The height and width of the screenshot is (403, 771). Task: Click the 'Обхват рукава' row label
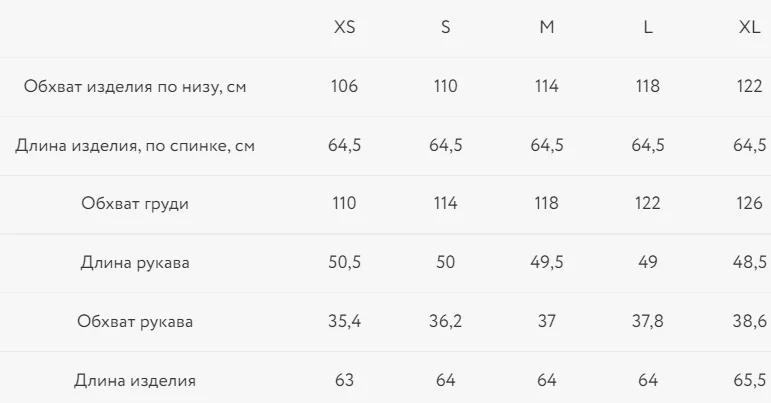click(135, 321)
